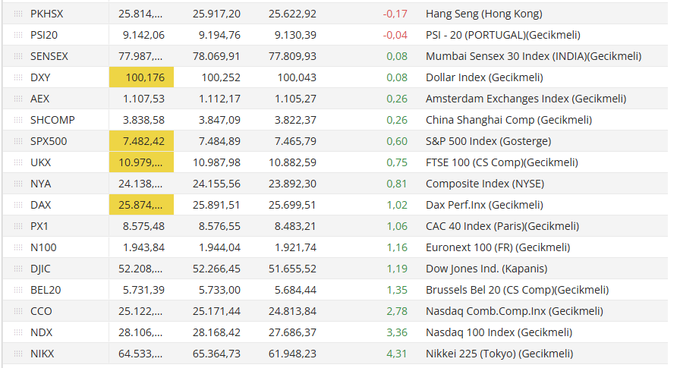Click NIKX high value 65.364,73
Viewport: 680px width, 368px height.
216,354
